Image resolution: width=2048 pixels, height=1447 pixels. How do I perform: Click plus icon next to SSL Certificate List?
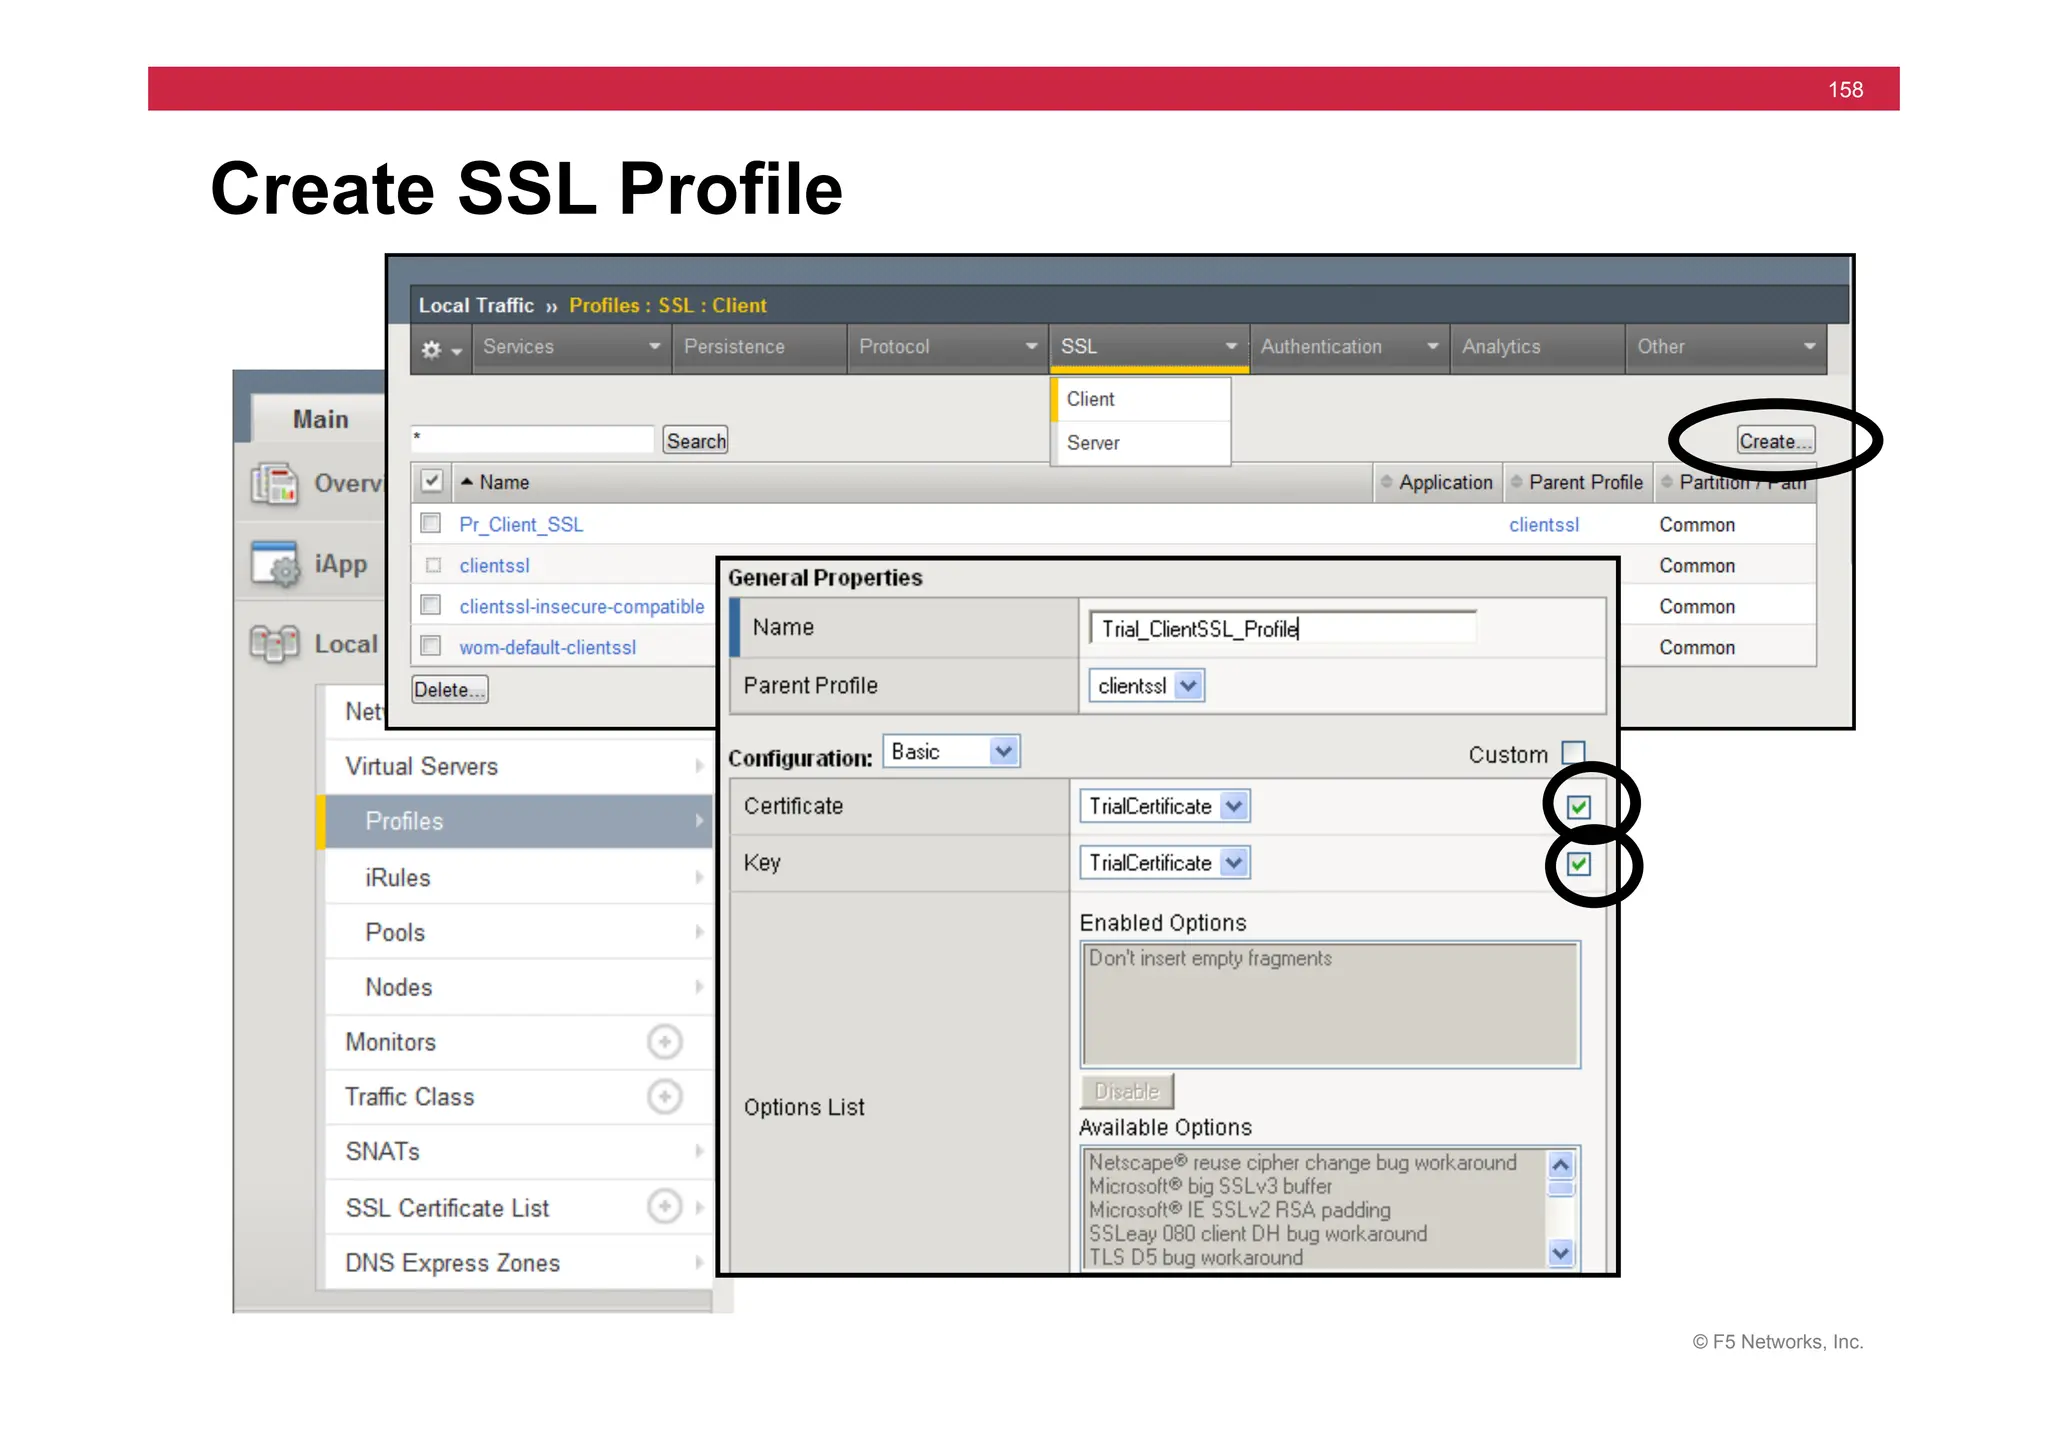pyautogui.click(x=664, y=1207)
